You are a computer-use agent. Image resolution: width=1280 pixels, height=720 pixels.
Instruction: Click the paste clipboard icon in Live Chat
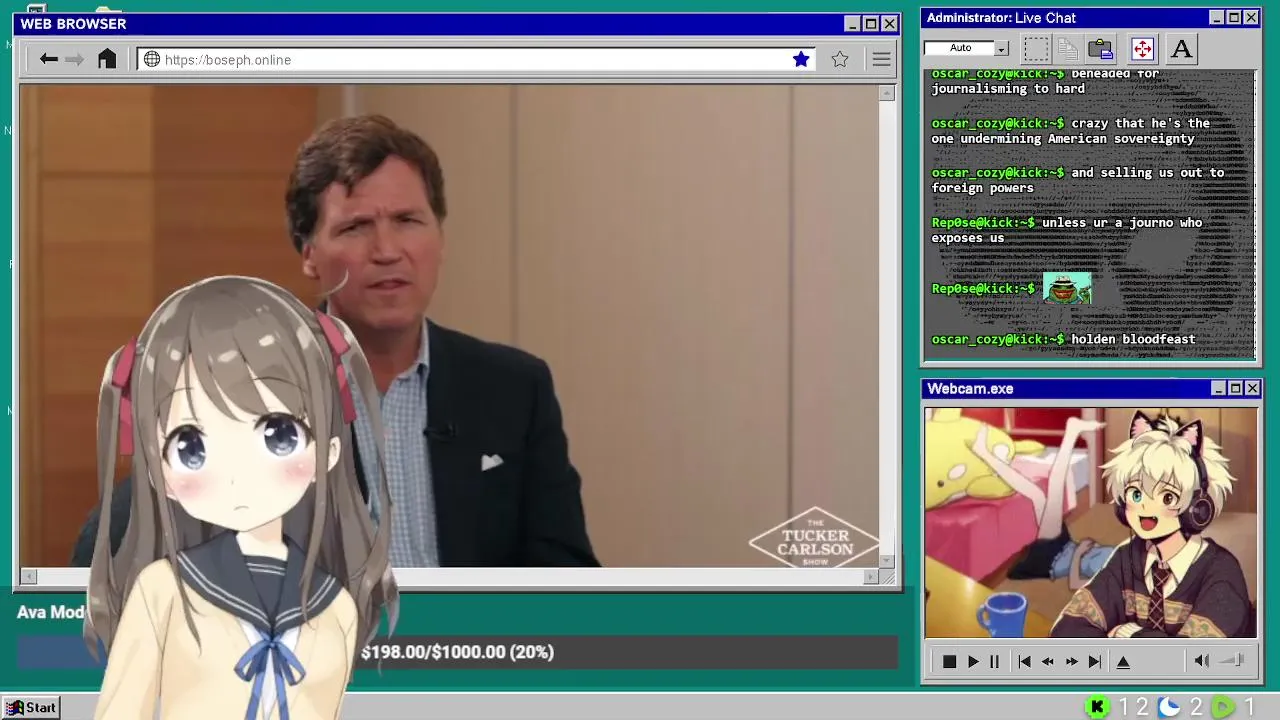point(1101,48)
